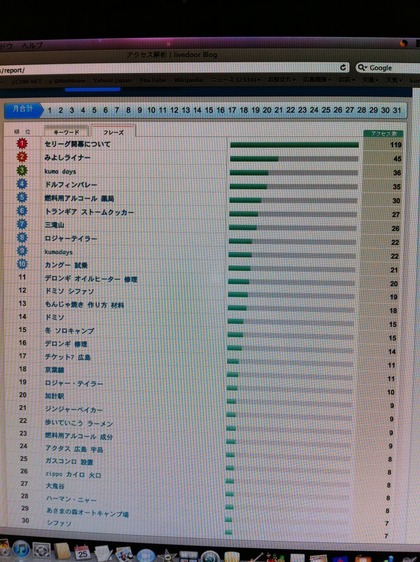
Task: Click the phrase ロジャーテイラー in rank 8
Action: click(71, 239)
